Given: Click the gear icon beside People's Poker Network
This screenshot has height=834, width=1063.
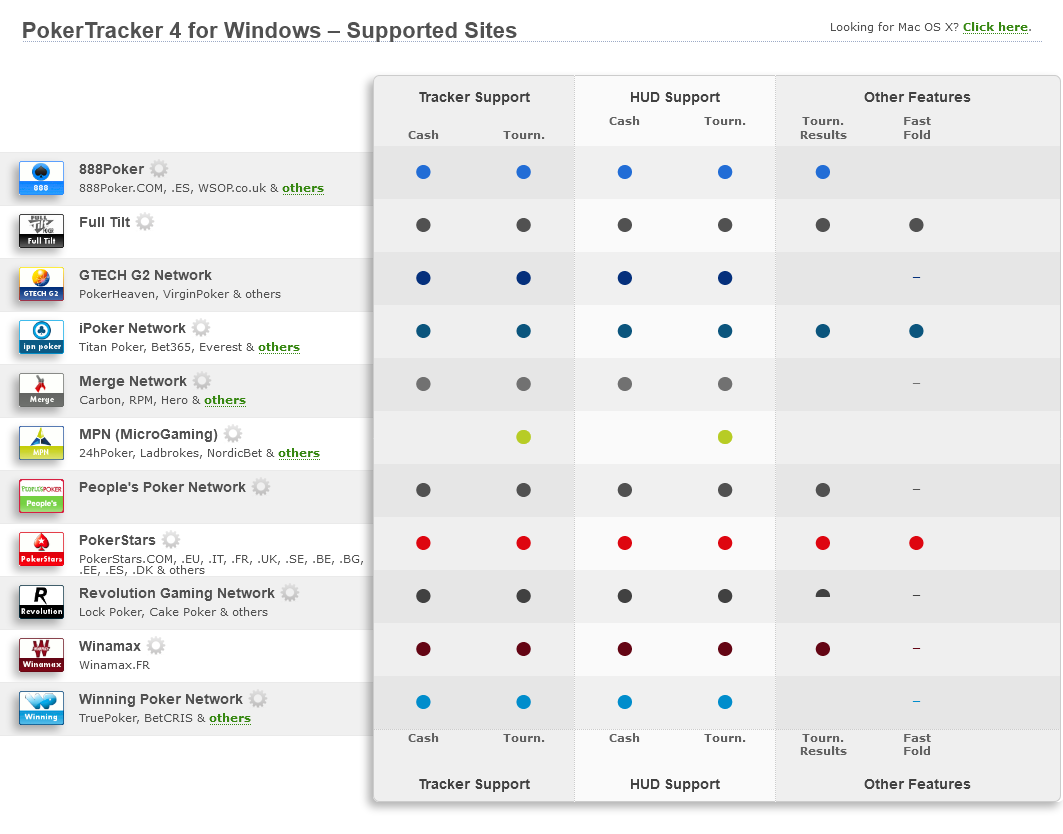Looking at the screenshot, I should (261, 486).
